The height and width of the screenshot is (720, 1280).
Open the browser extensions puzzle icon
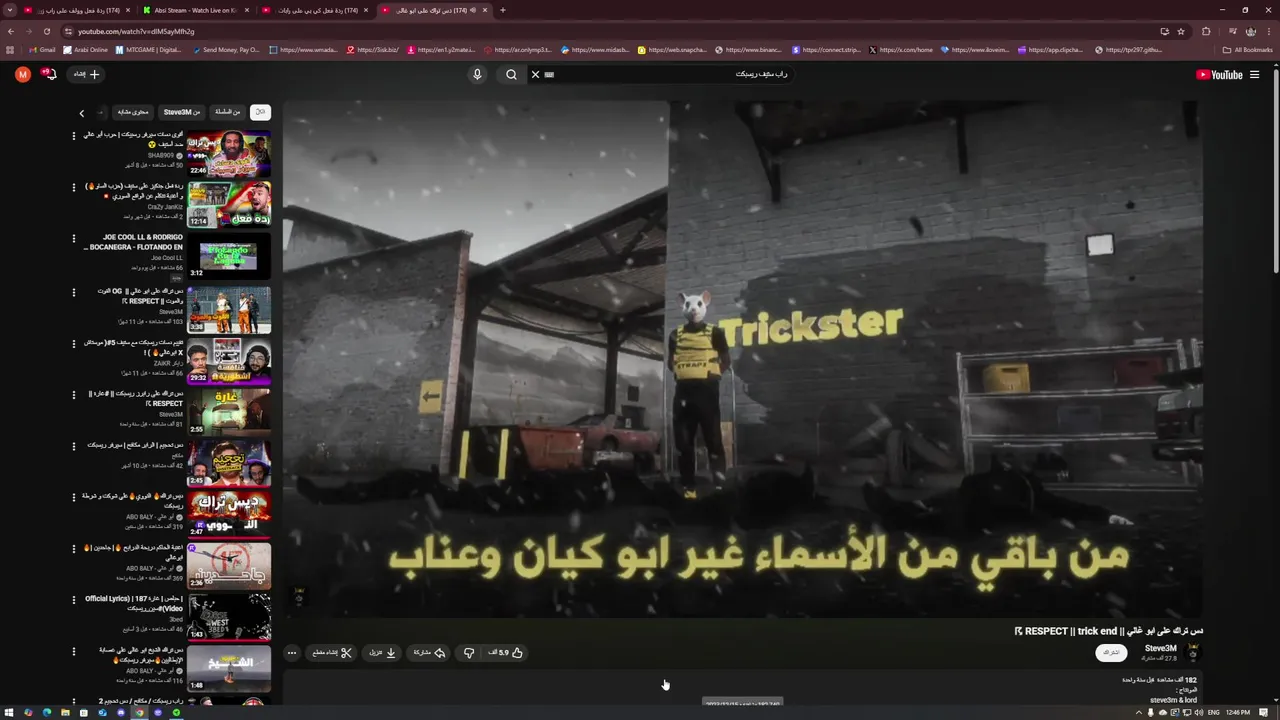coord(1206,31)
